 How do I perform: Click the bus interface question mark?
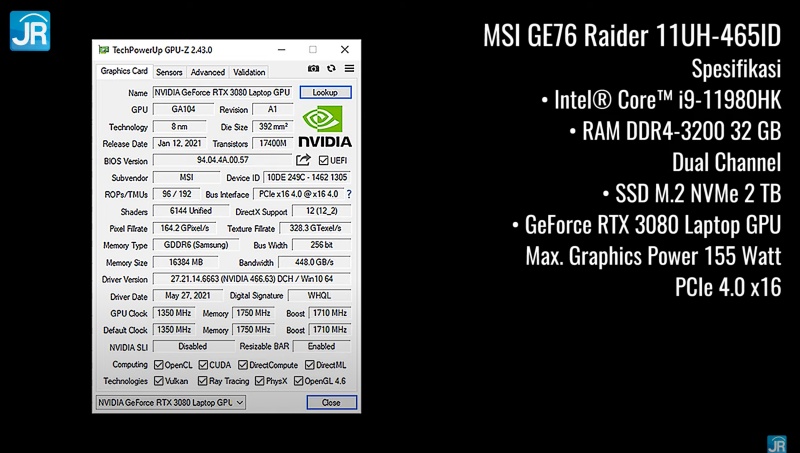point(349,194)
